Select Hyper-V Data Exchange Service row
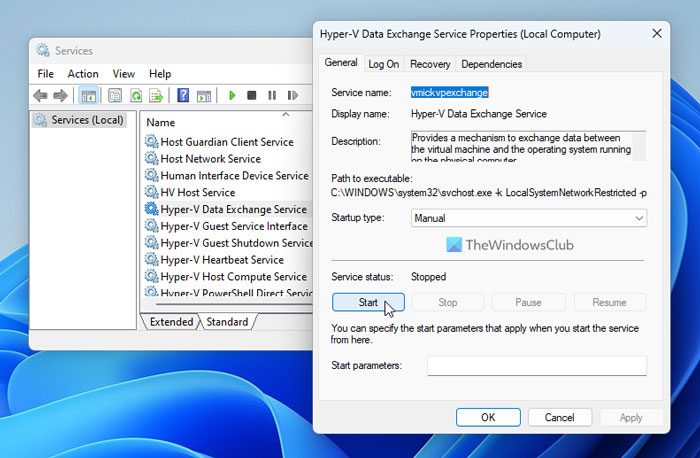700x458 pixels. (x=227, y=209)
